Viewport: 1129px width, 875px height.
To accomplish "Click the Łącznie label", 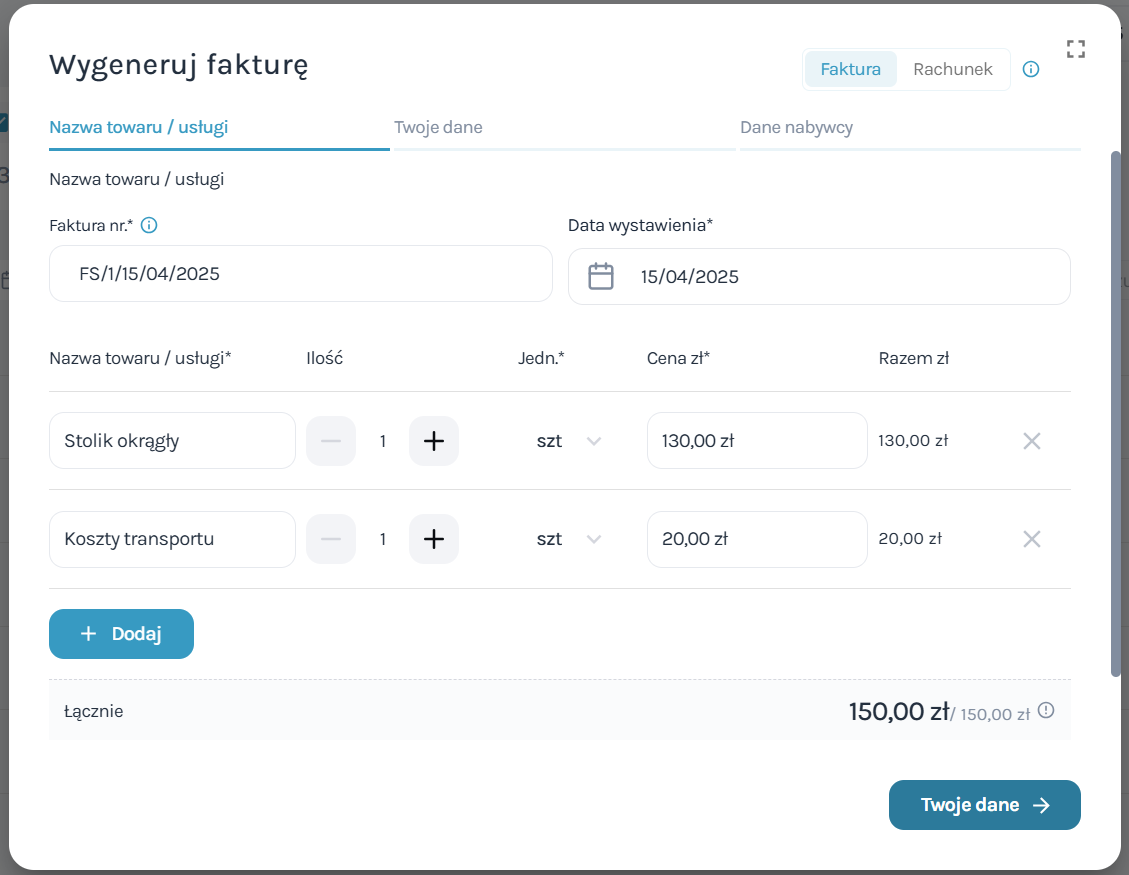I will point(94,712).
